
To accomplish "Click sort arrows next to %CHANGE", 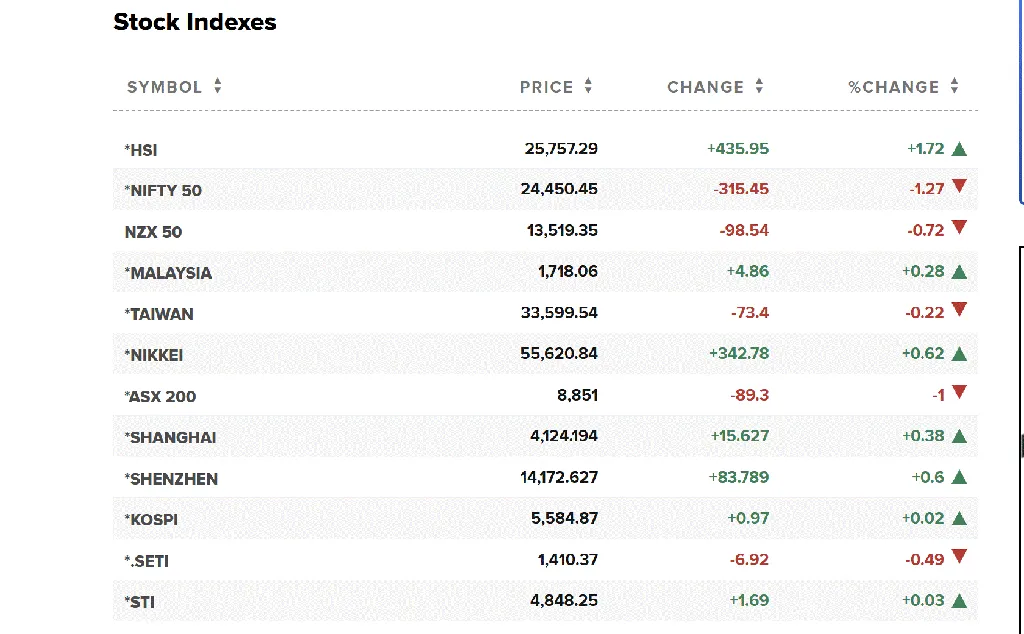I will pyautogui.click(x=955, y=87).
